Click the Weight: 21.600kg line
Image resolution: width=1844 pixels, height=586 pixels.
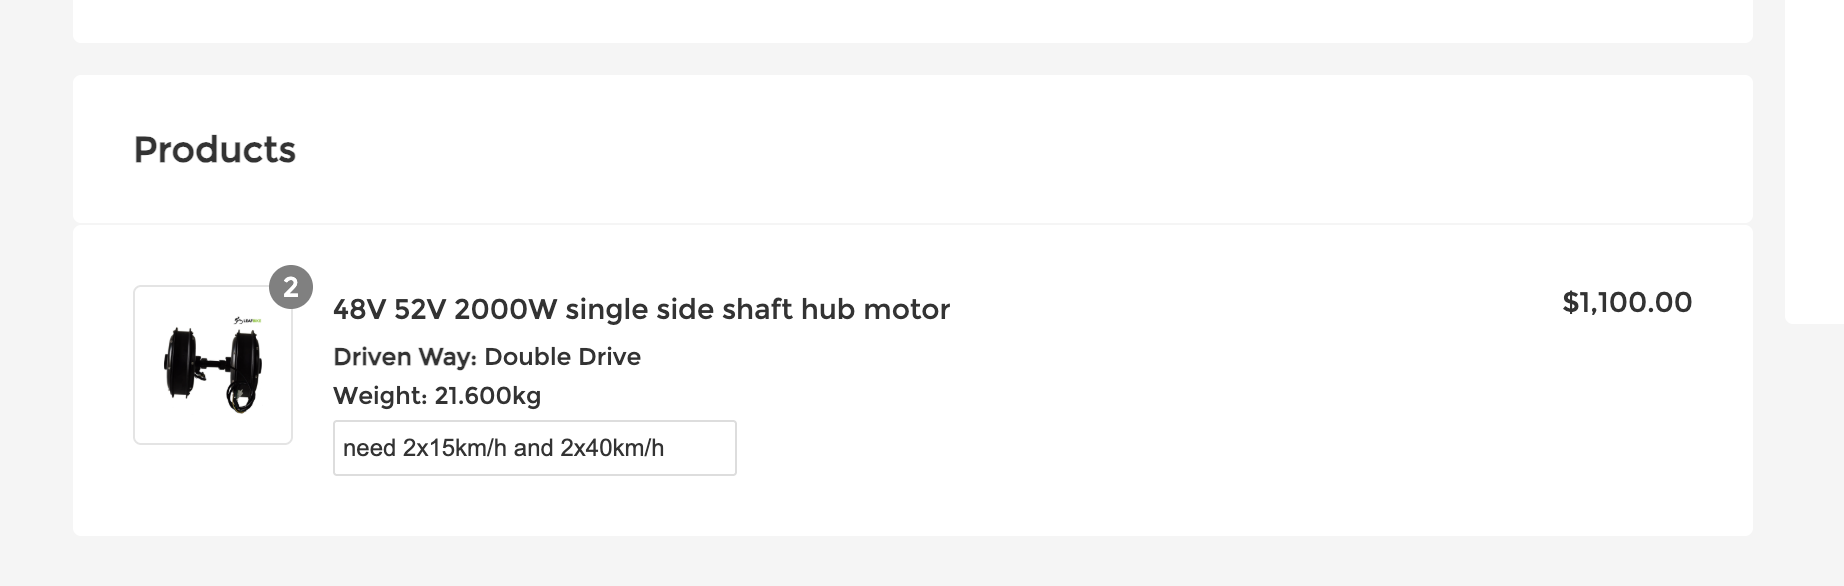[436, 396]
